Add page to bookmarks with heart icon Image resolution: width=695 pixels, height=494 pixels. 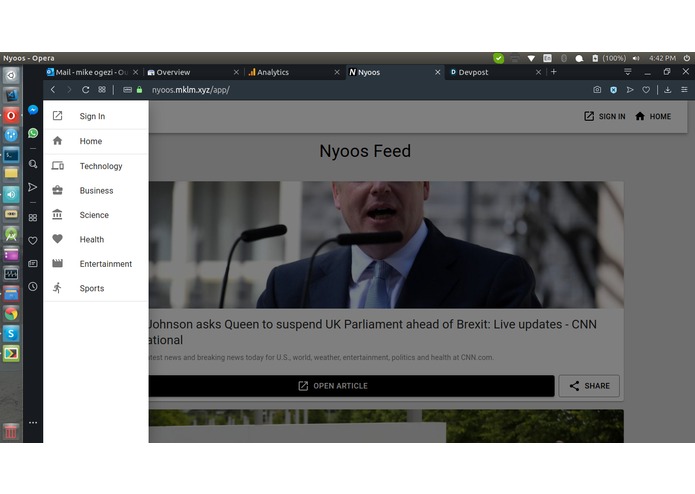(646, 89)
